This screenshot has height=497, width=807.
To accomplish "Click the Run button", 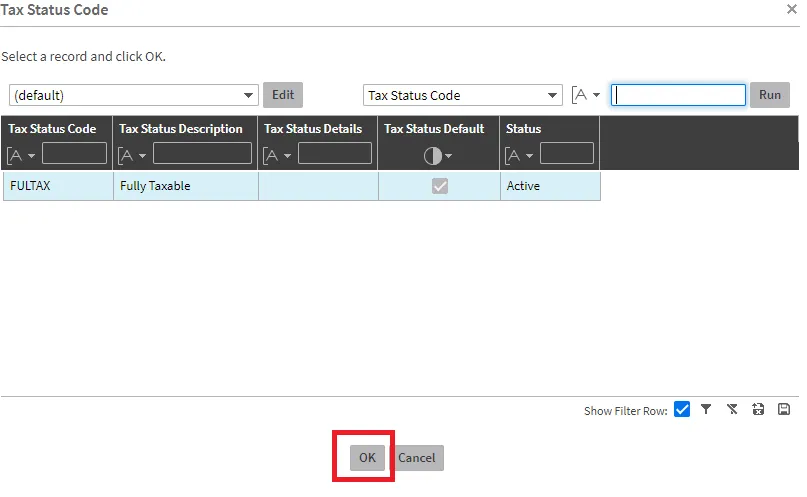I will coord(769,95).
